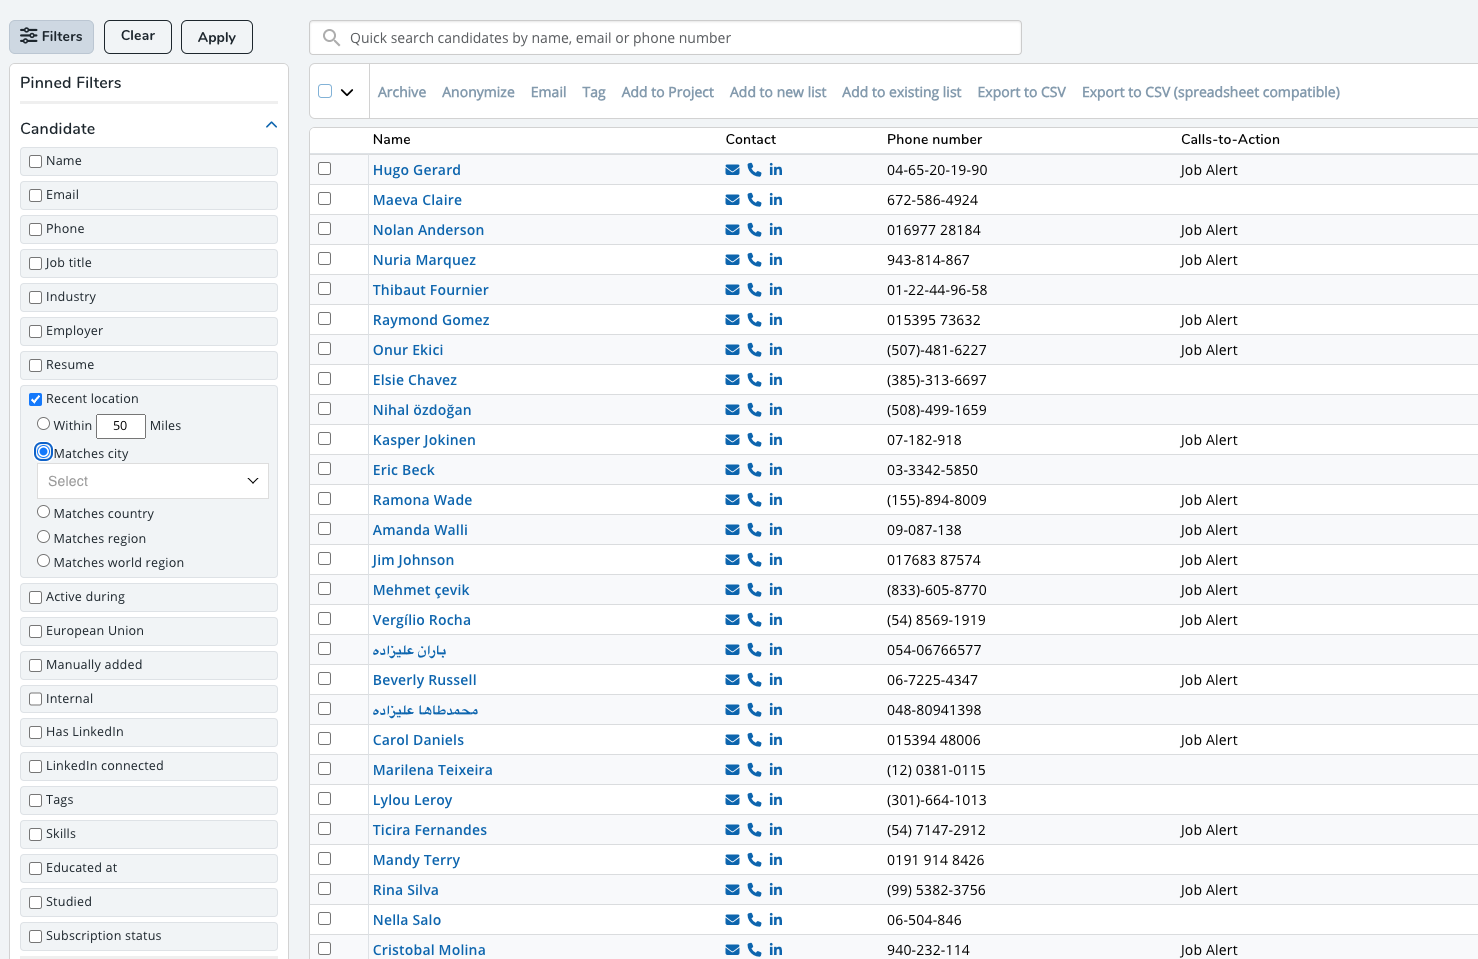The height and width of the screenshot is (959, 1478).
Task: Open the Matches city Select dropdown
Action: pyautogui.click(x=152, y=481)
